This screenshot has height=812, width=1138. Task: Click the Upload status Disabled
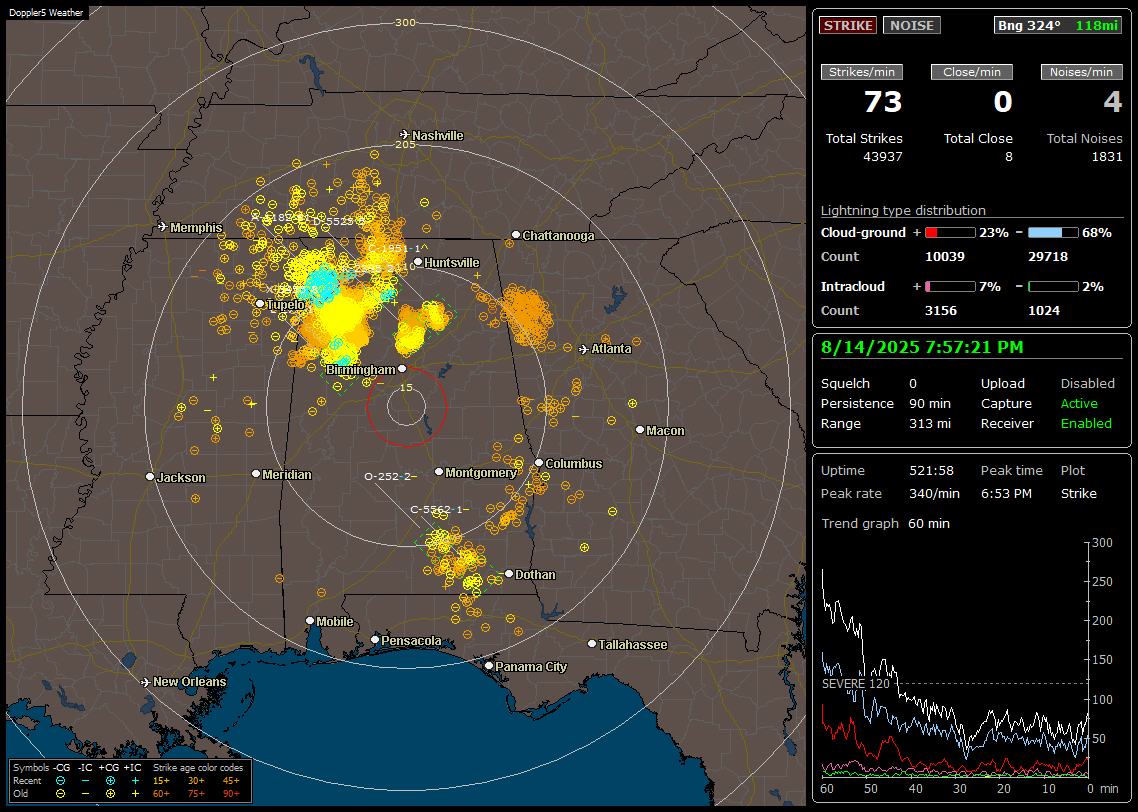(1087, 384)
